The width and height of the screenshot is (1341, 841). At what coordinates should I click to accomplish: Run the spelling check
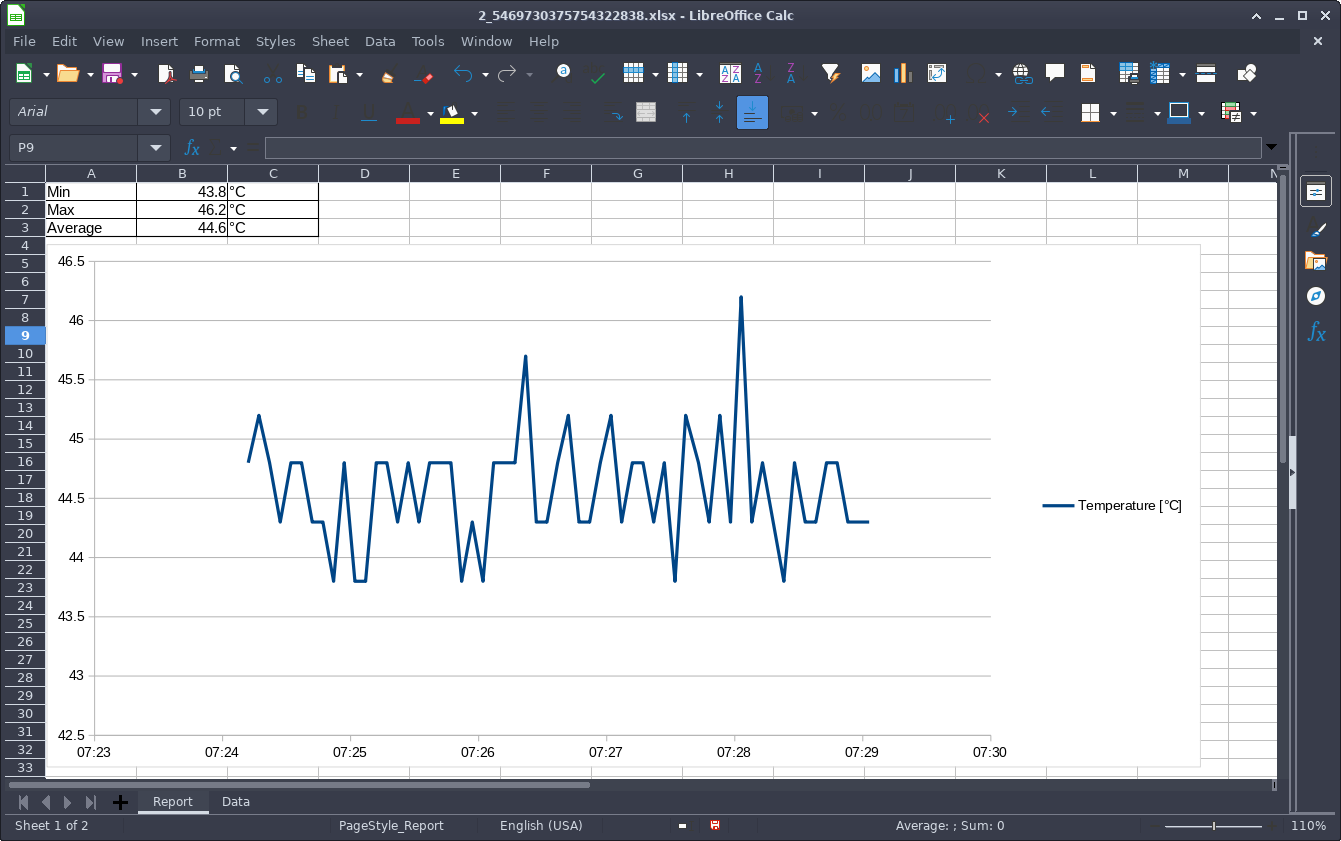tap(597, 73)
